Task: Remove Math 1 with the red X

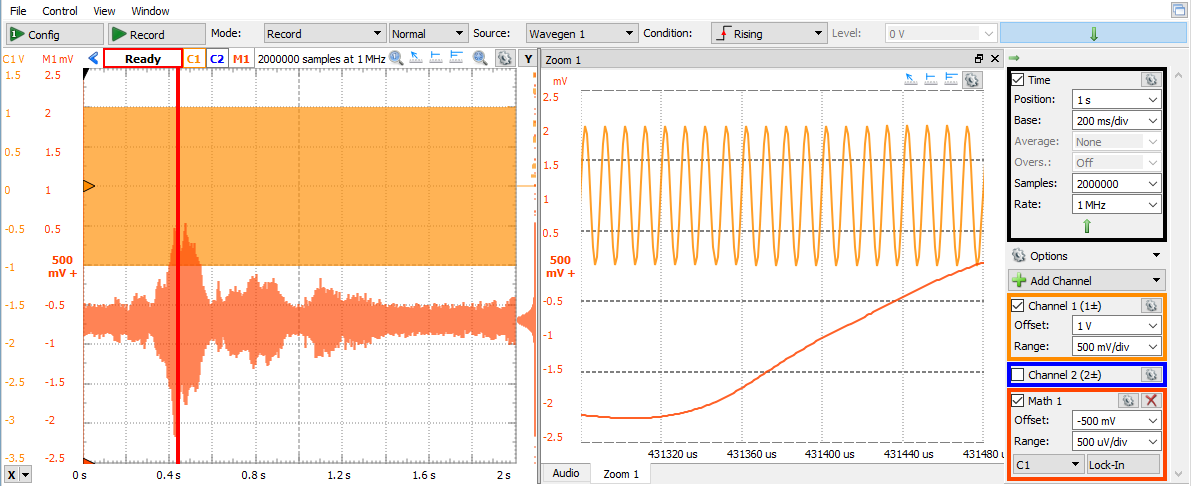Action: coord(1151,400)
